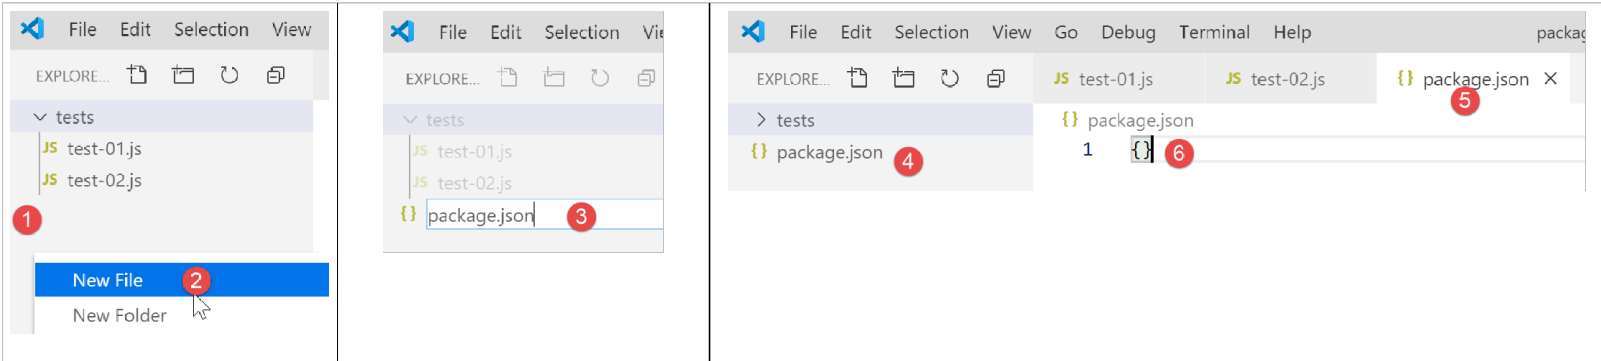Click JS icon beside test-02.js in left panel

coord(49,180)
